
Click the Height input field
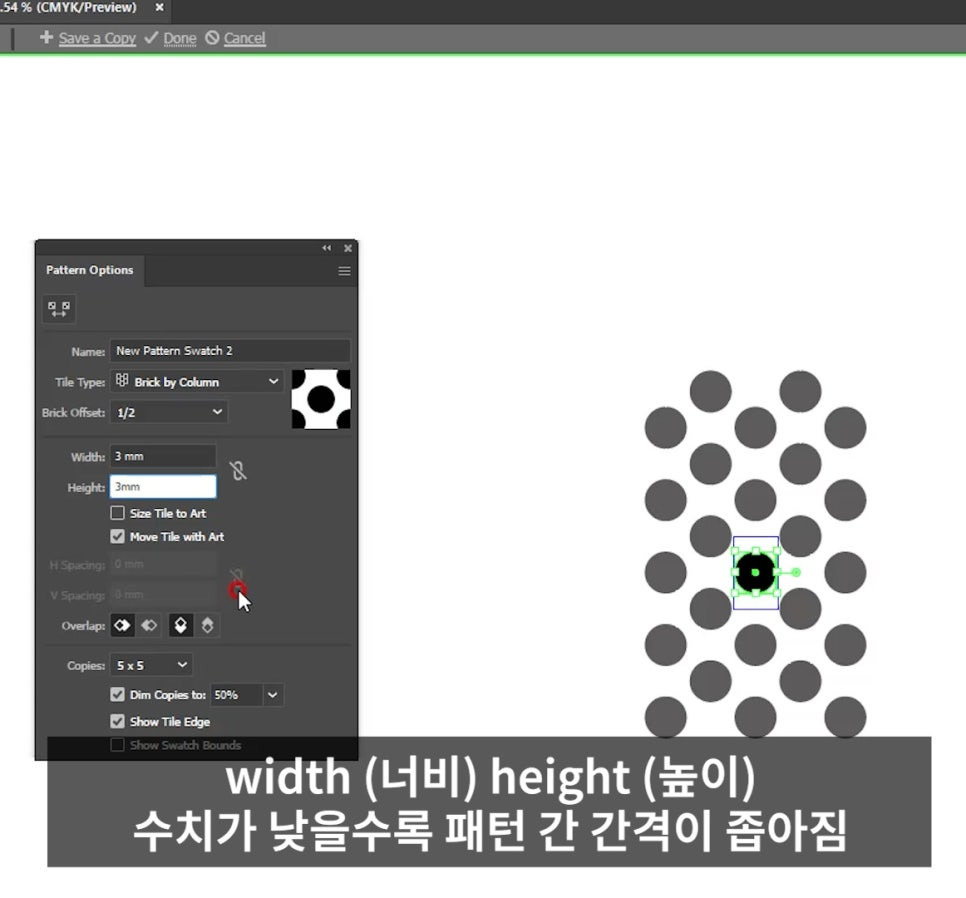[163, 487]
